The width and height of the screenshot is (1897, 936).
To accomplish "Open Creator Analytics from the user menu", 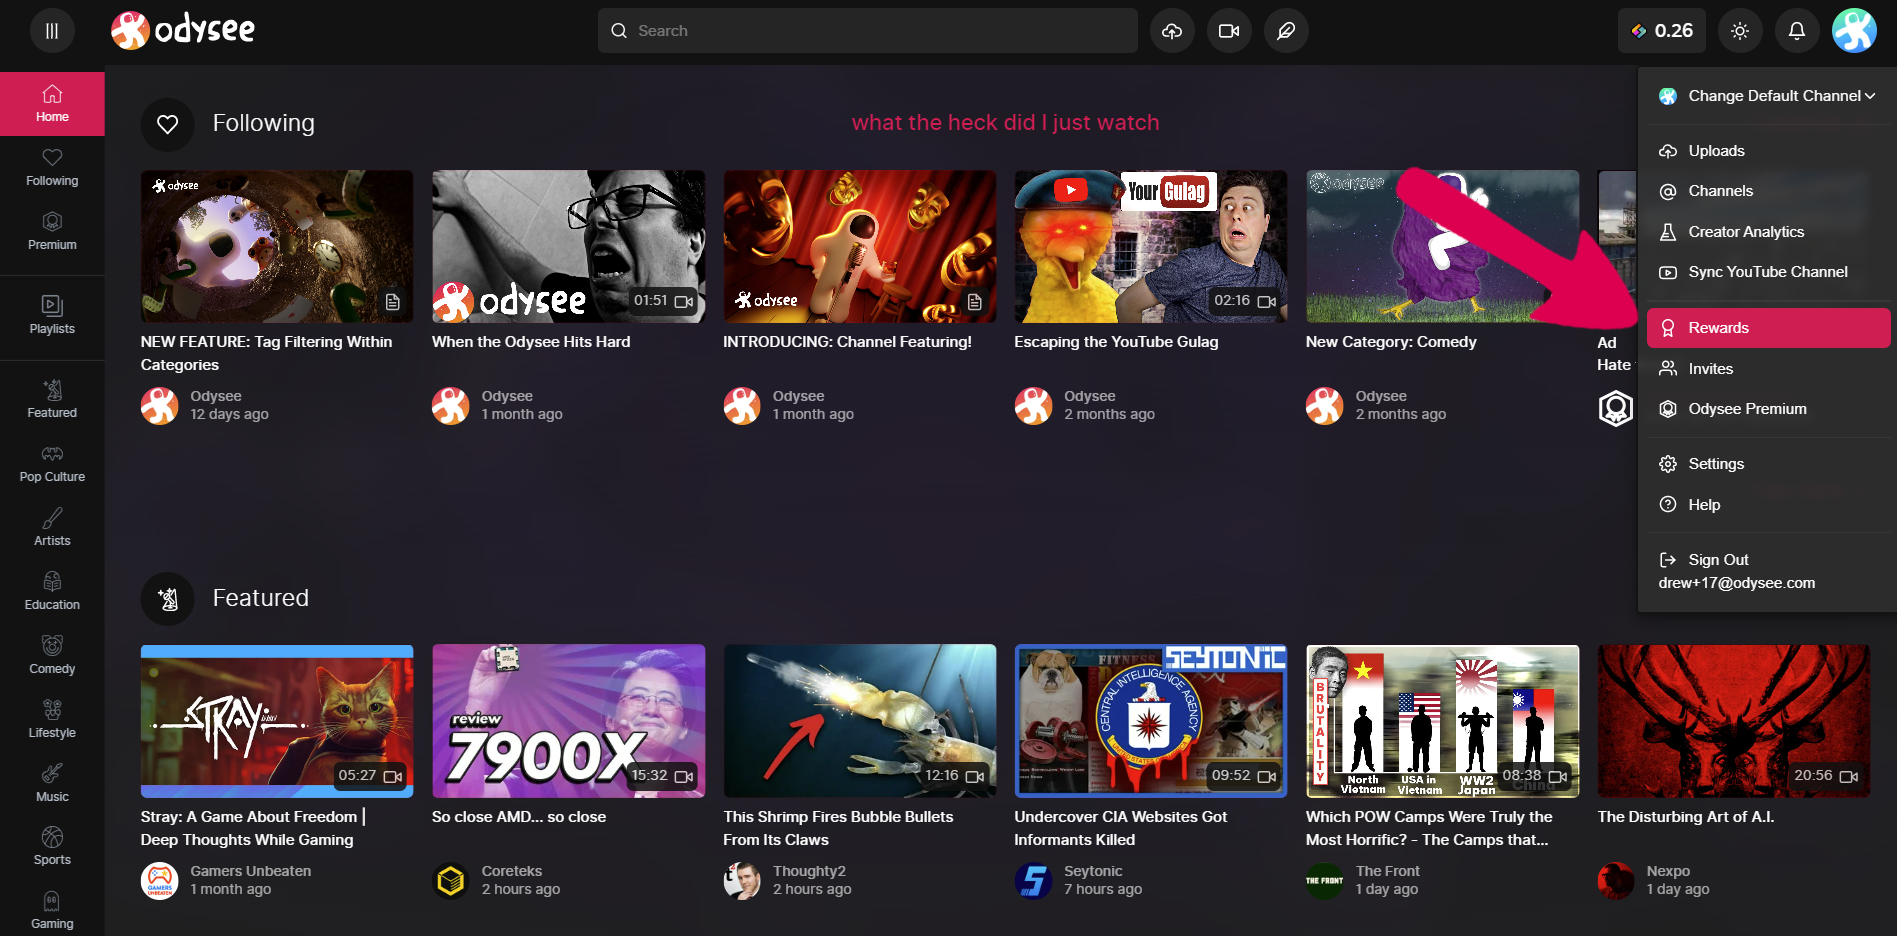I will (x=1768, y=232).
